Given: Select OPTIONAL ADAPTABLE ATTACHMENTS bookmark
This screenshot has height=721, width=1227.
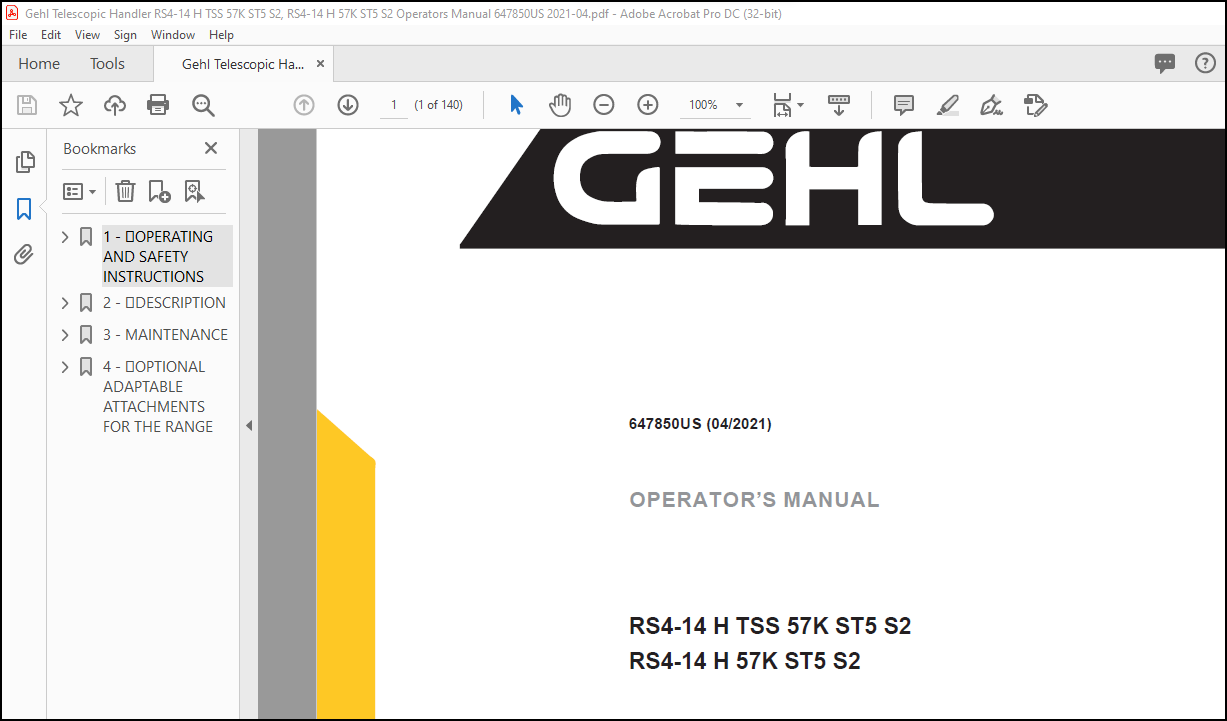Looking at the screenshot, I should pos(158,397).
